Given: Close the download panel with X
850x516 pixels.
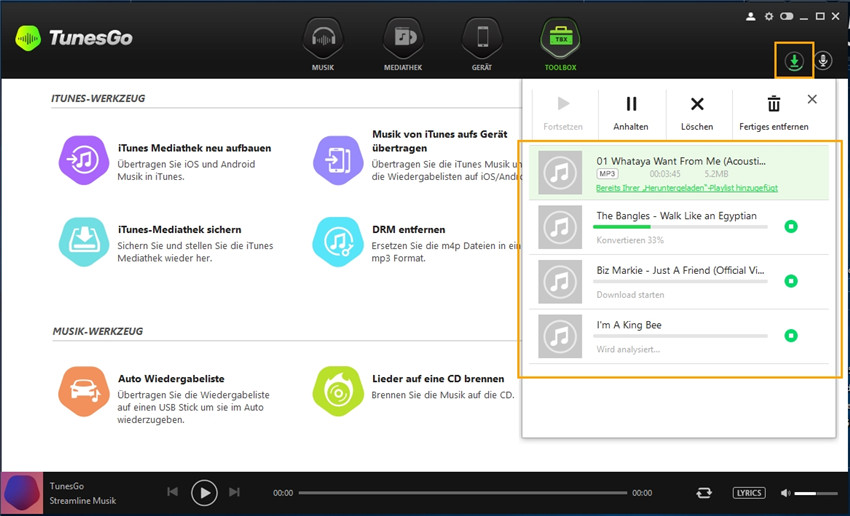Looking at the screenshot, I should point(812,99).
